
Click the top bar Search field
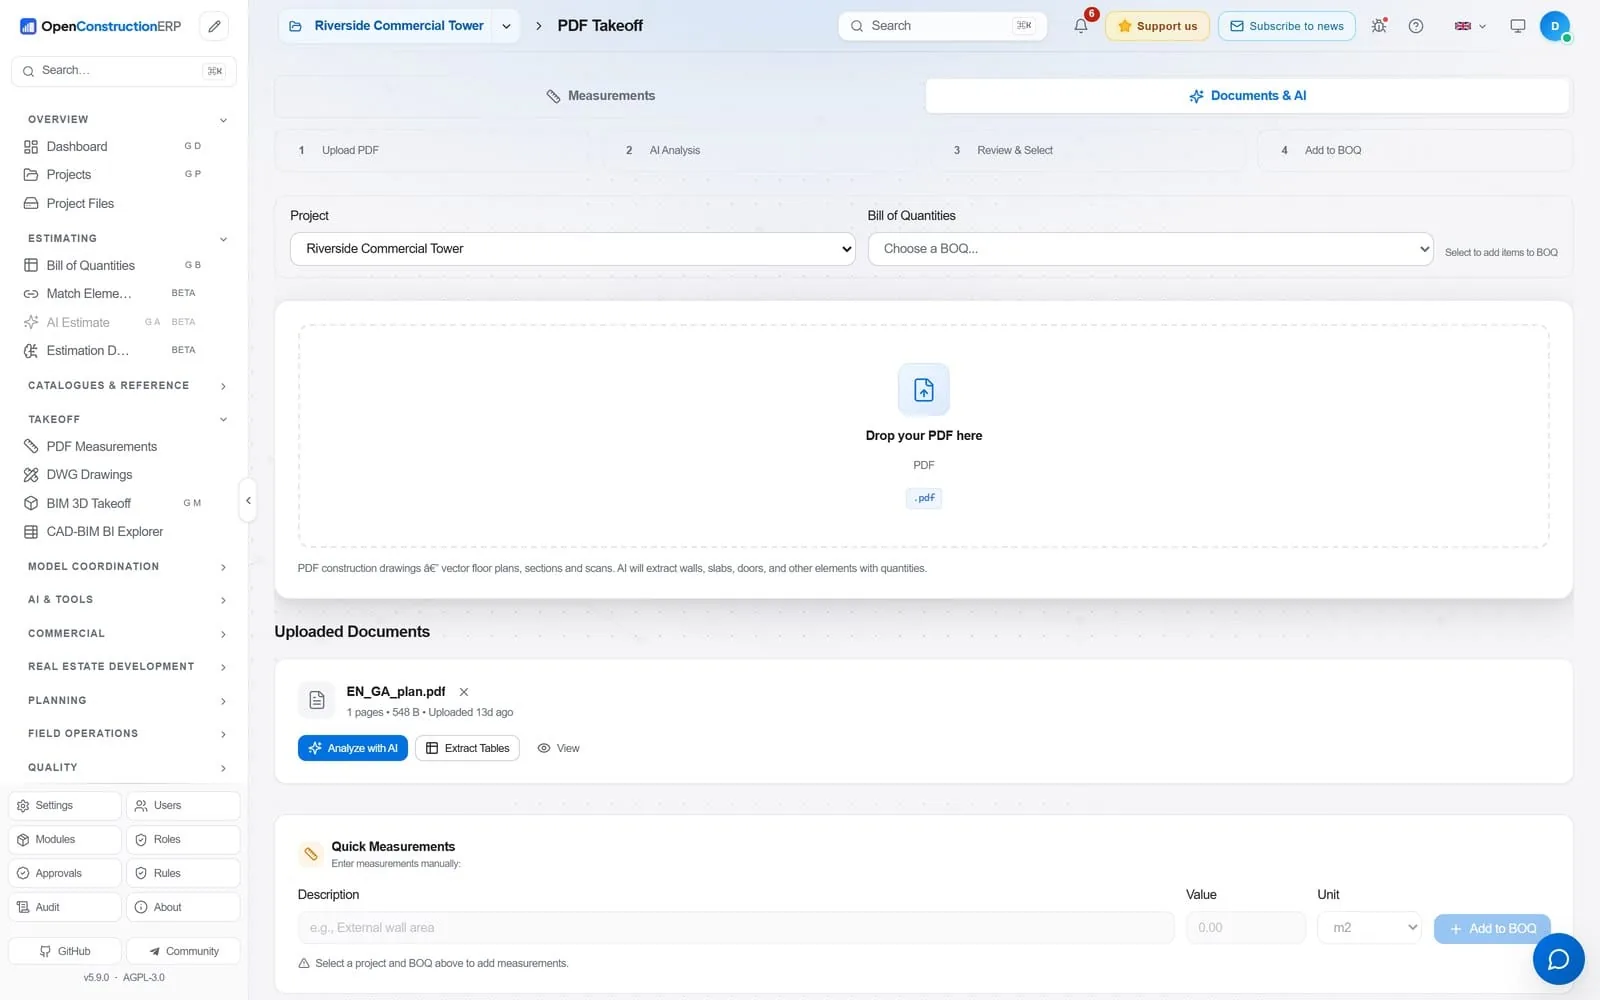point(942,26)
